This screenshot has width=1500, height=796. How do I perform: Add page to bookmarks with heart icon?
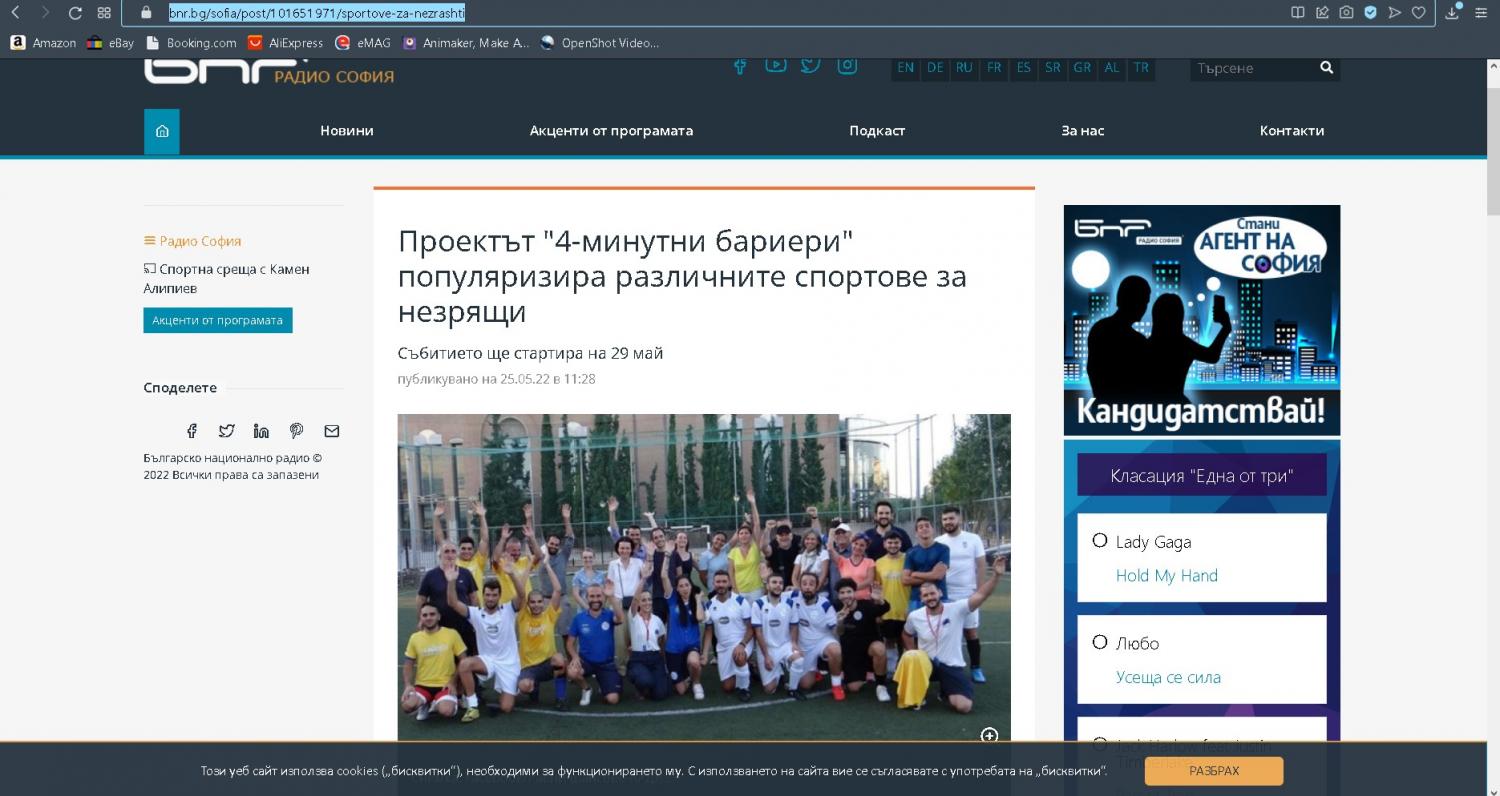(x=1418, y=13)
